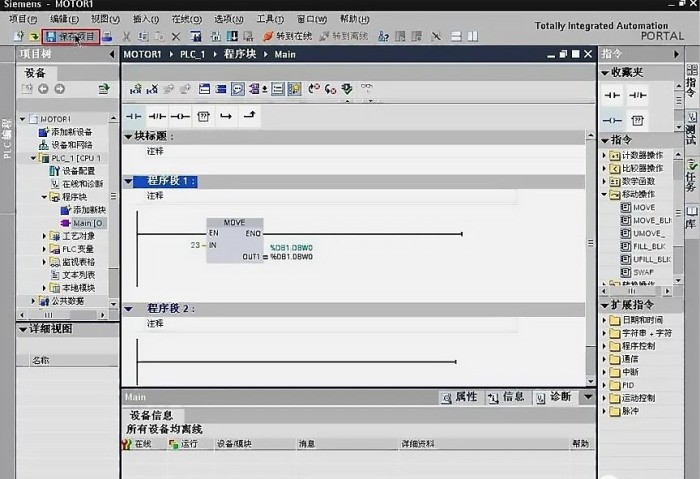Open the PID folder in extended instructions
The width and height of the screenshot is (700, 479).
pos(622,385)
